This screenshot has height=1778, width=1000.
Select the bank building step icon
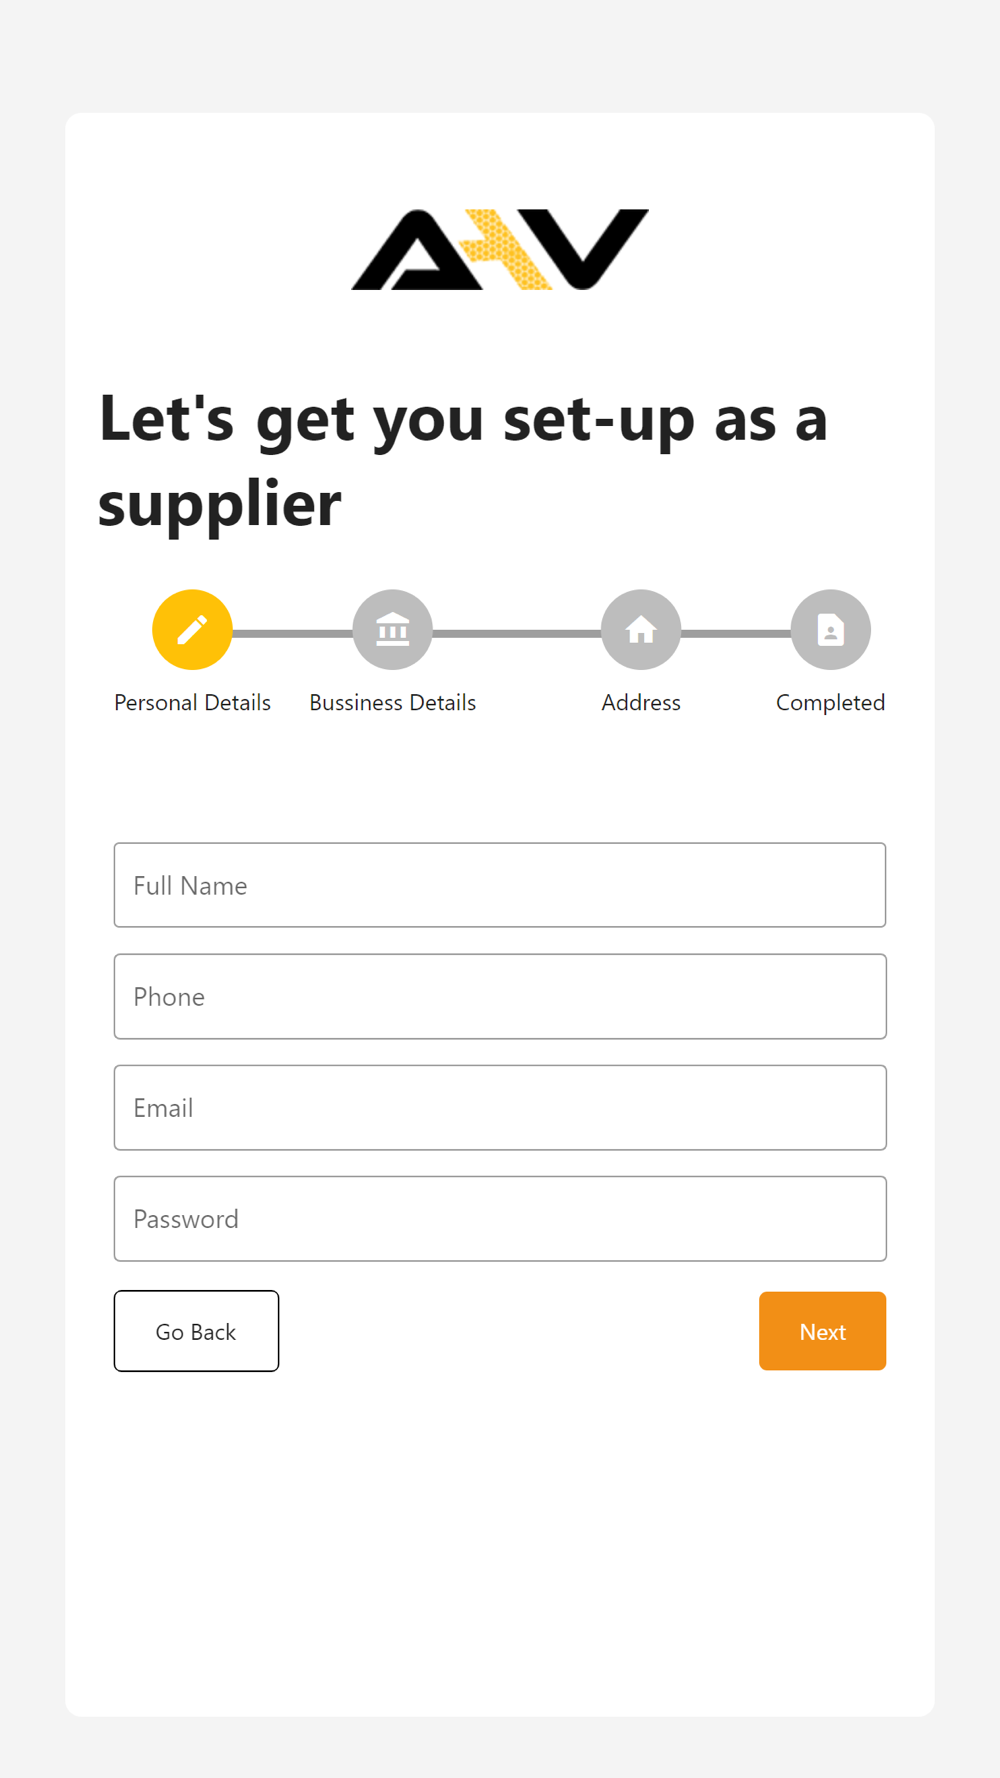393,630
